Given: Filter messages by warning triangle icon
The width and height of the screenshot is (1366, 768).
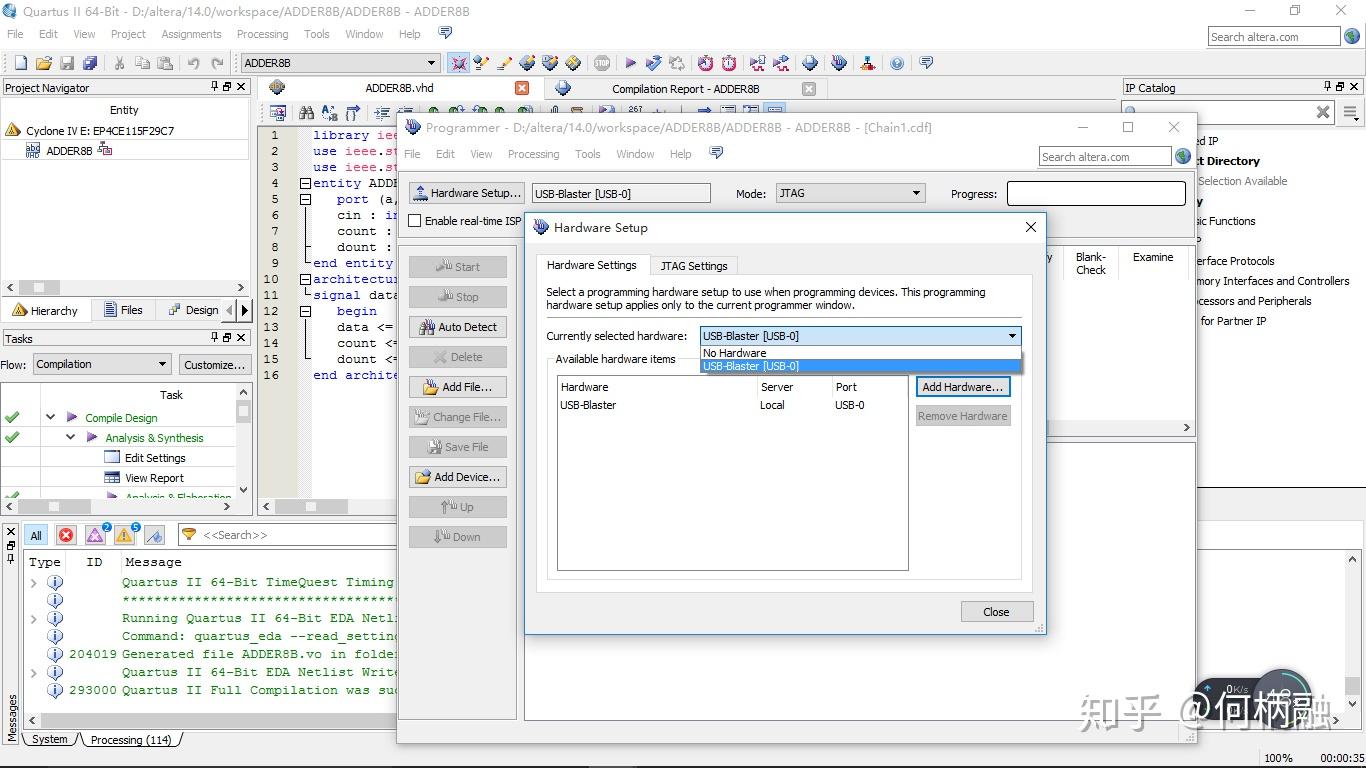Looking at the screenshot, I should click(x=124, y=535).
